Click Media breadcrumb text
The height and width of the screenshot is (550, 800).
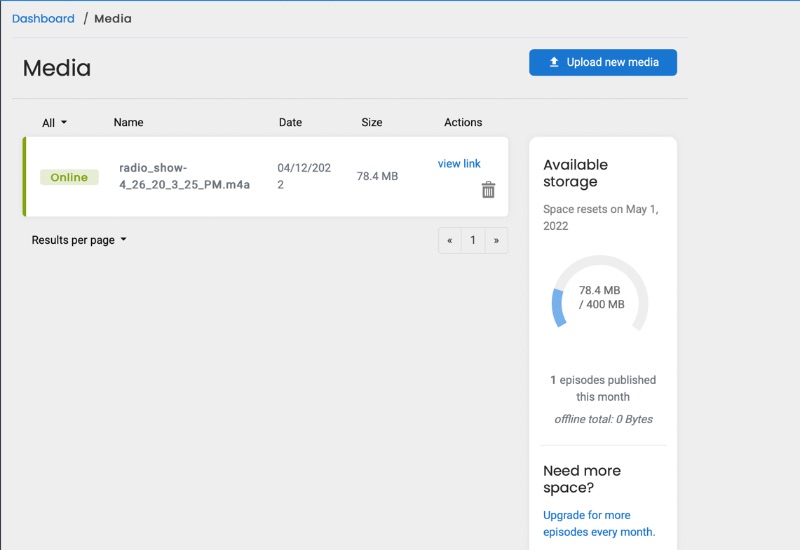coord(113,19)
